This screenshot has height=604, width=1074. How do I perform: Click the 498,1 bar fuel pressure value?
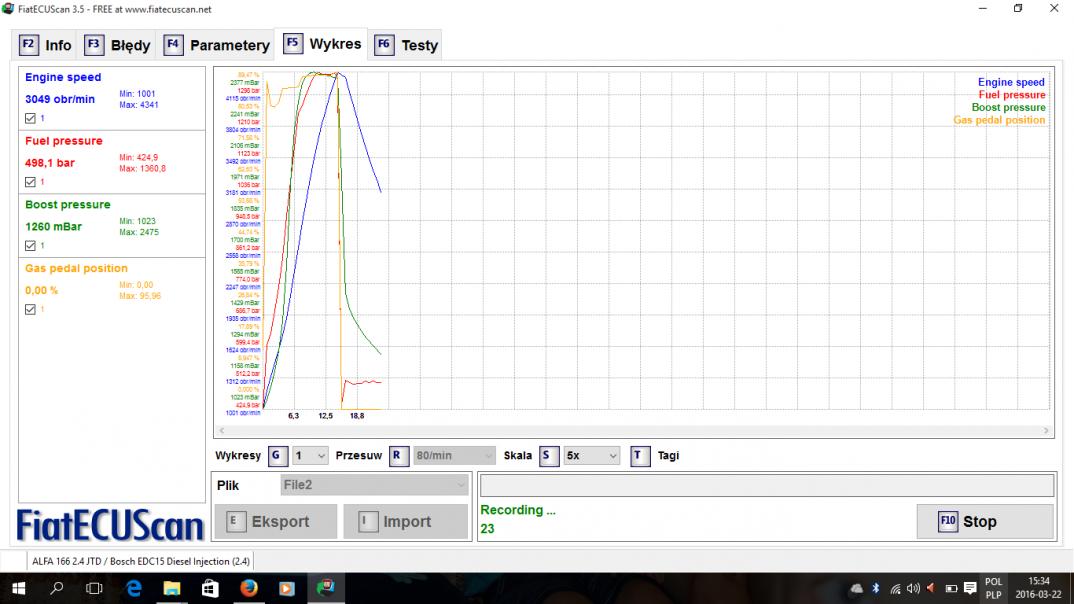click(x=50, y=163)
